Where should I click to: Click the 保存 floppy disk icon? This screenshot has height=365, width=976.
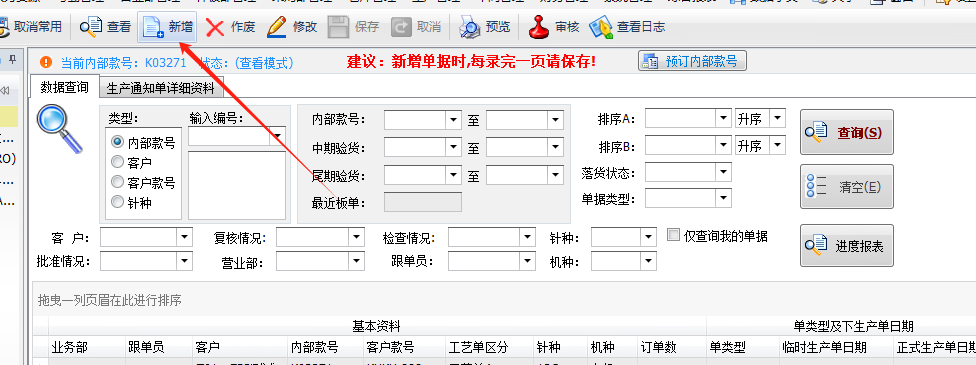339,27
